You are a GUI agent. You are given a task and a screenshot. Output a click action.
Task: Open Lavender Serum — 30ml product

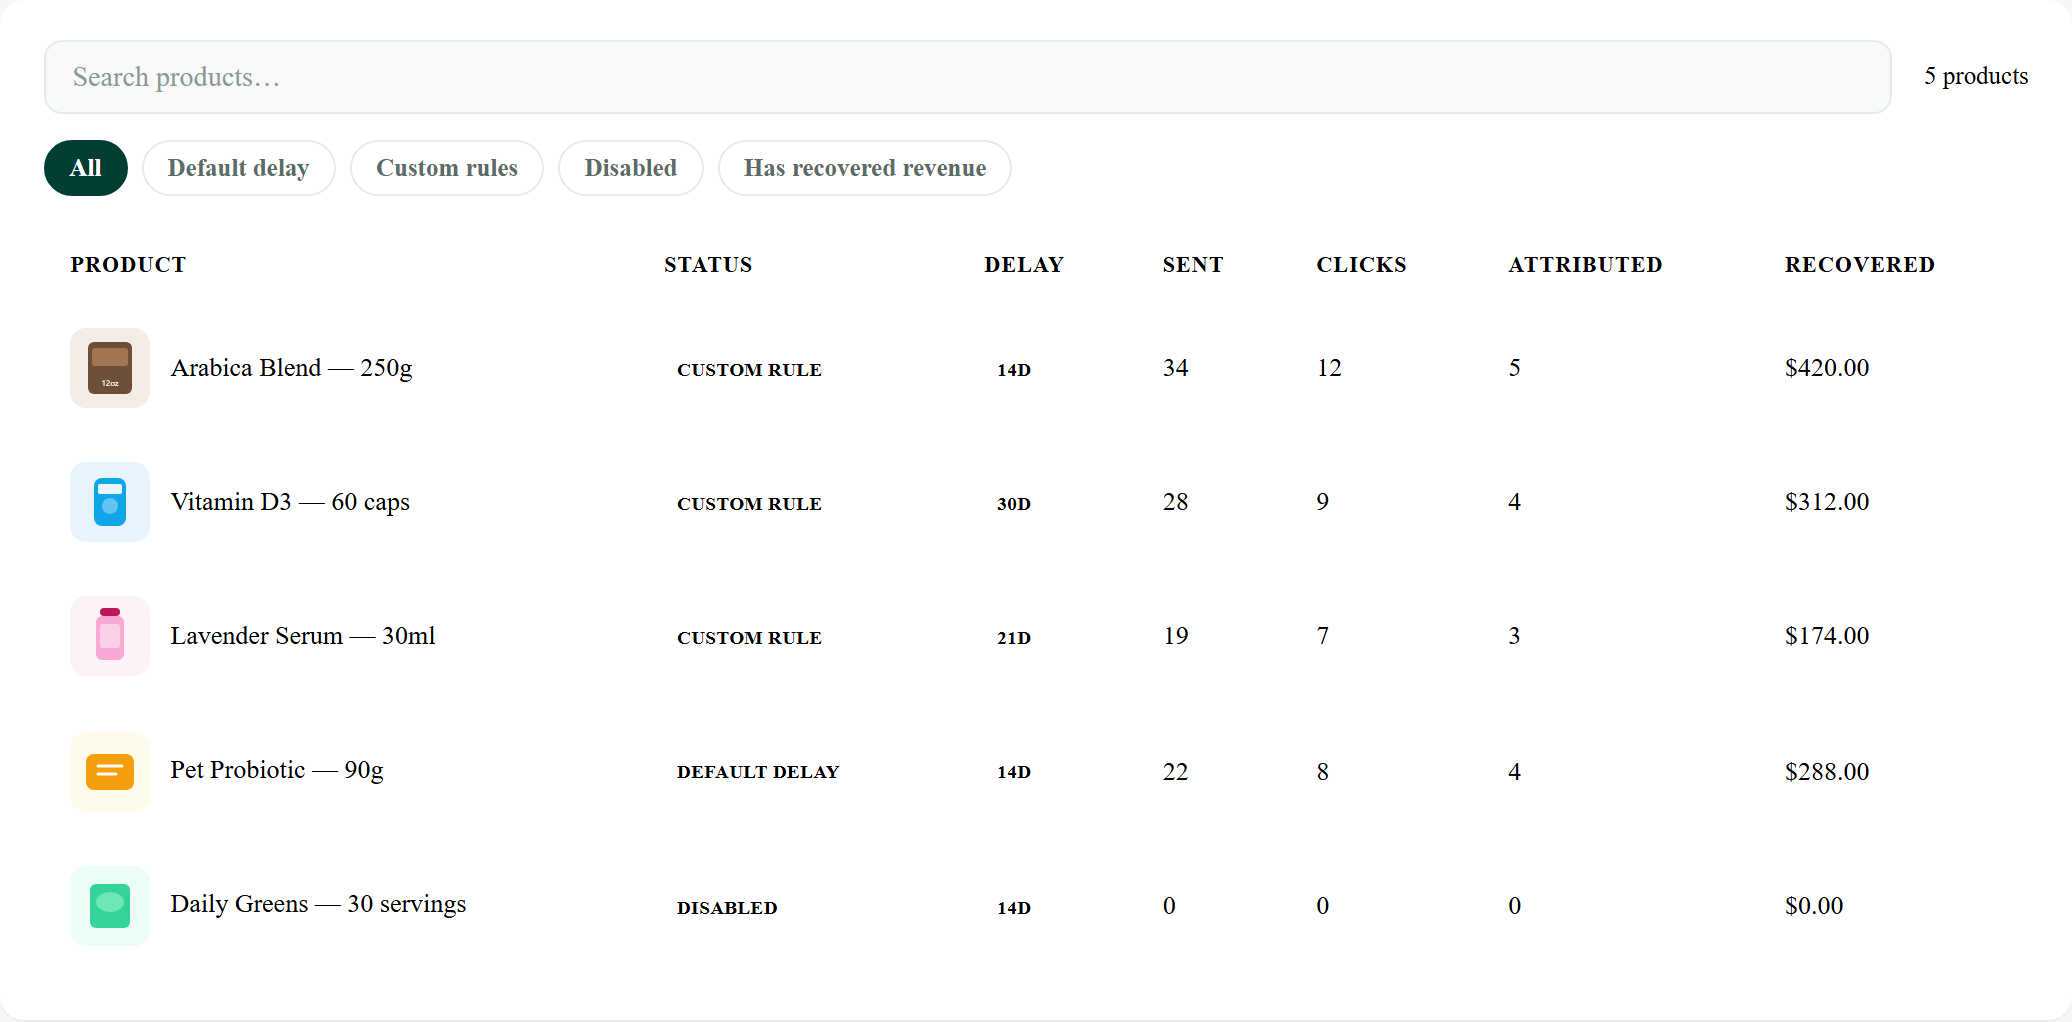(303, 636)
